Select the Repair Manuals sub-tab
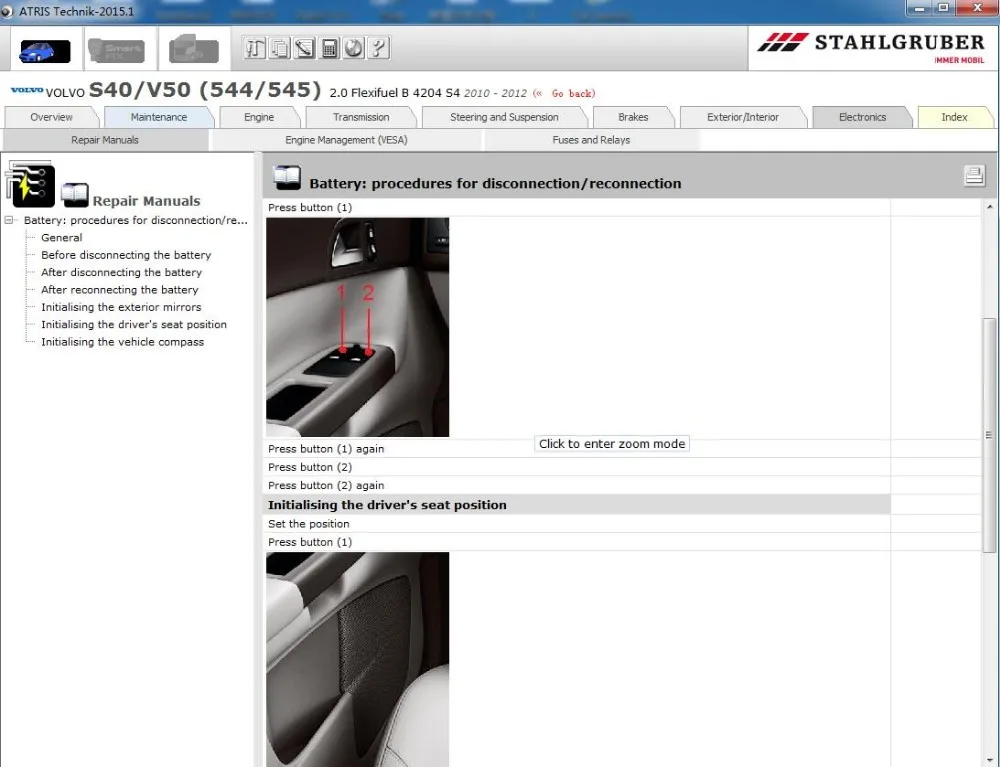1000x767 pixels. point(105,140)
